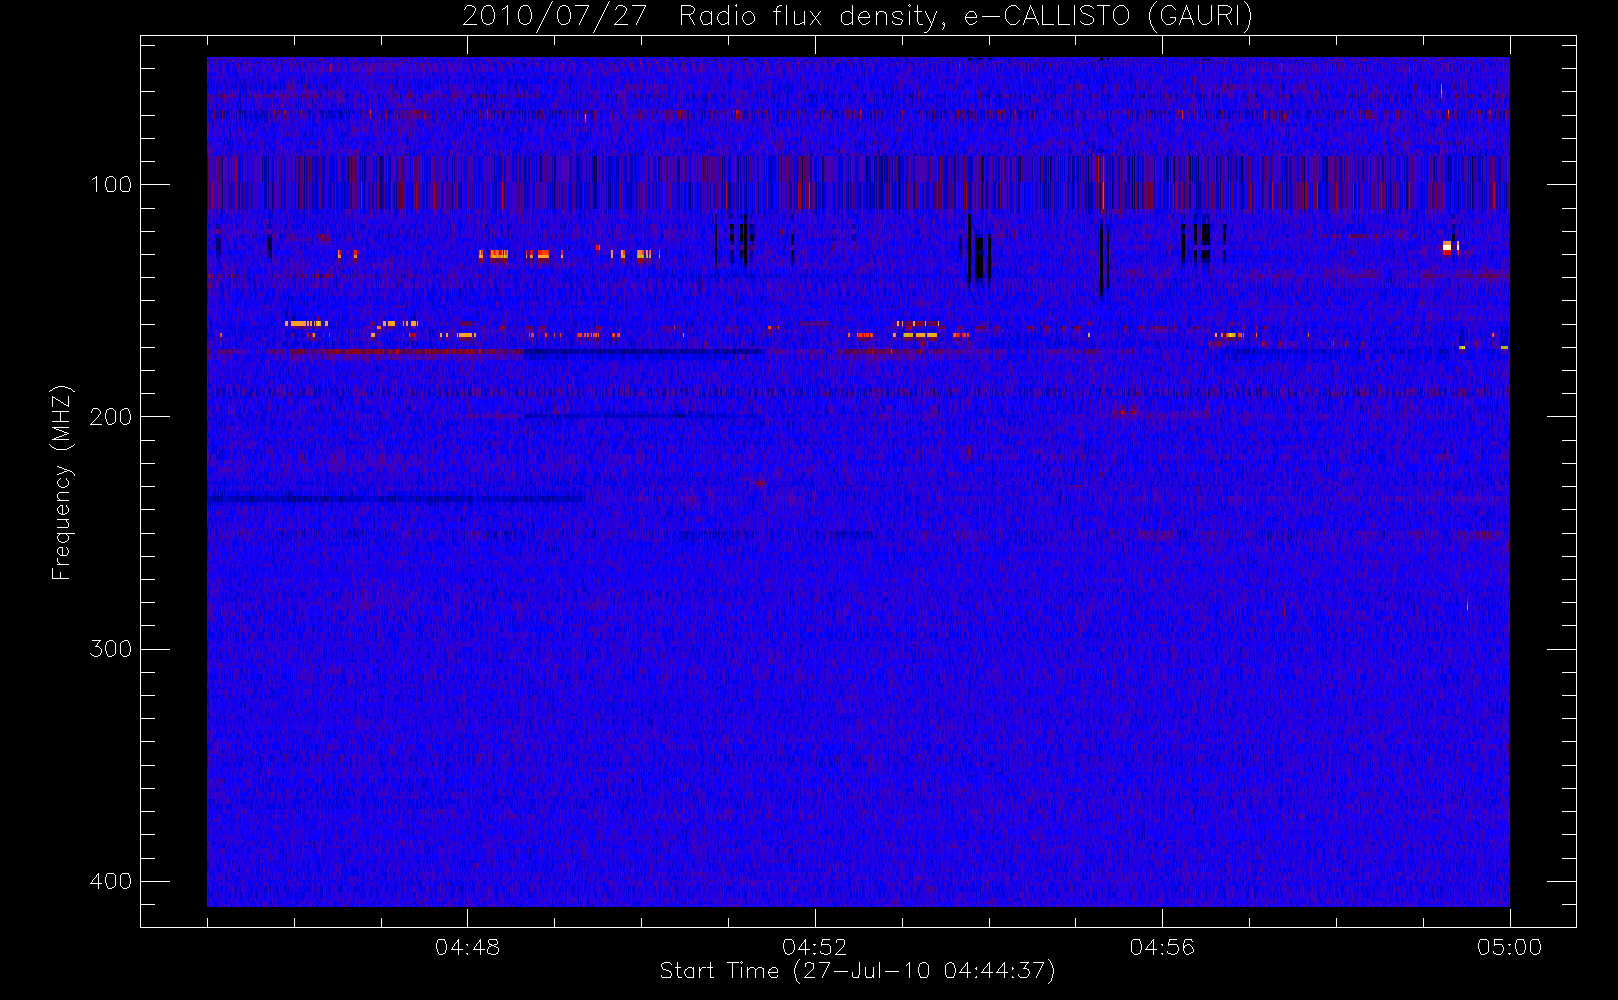Select the 400 MHz frequency tick label

110,881
